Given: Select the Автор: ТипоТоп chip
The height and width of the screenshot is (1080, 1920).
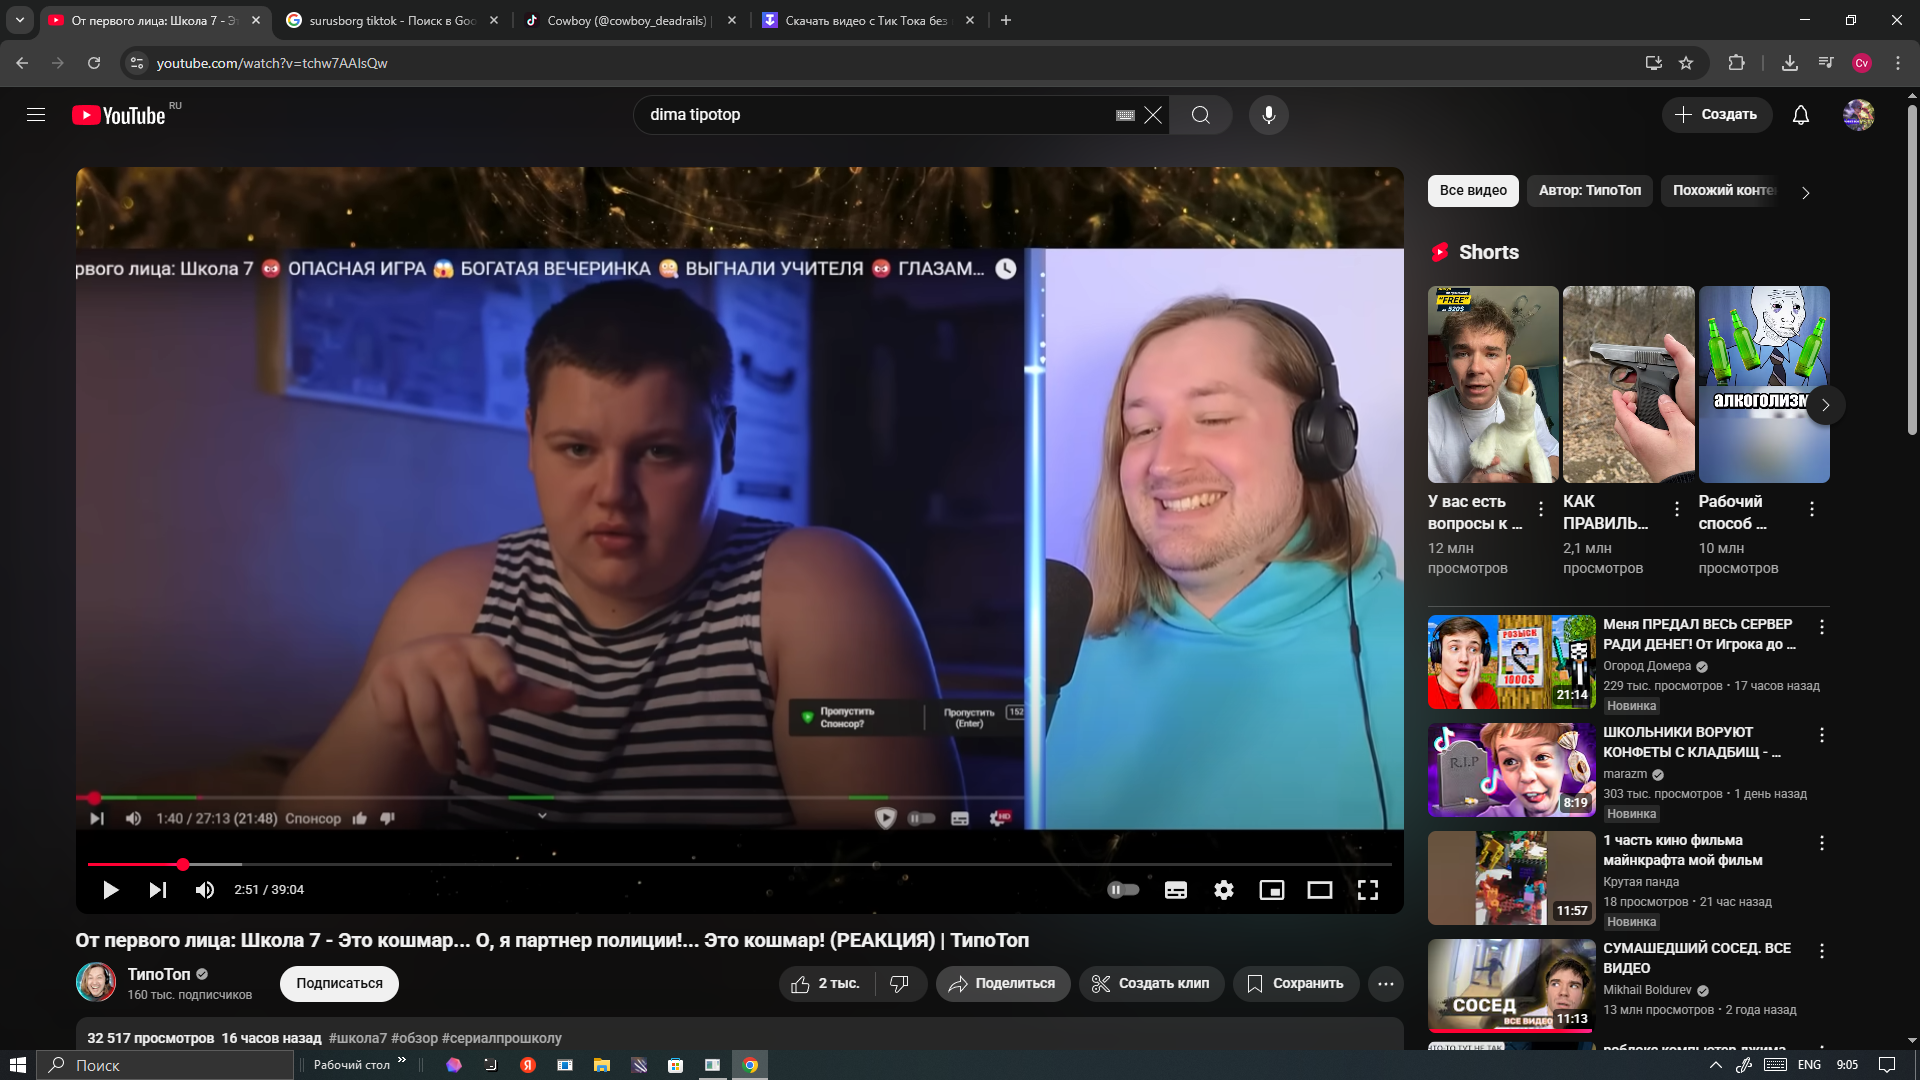Looking at the screenshot, I should click(x=1590, y=191).
